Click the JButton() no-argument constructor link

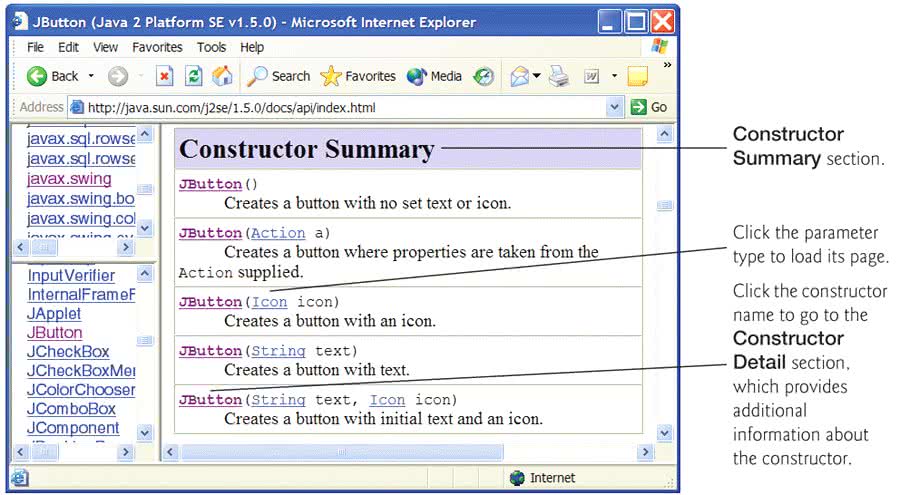pos(210,184)
